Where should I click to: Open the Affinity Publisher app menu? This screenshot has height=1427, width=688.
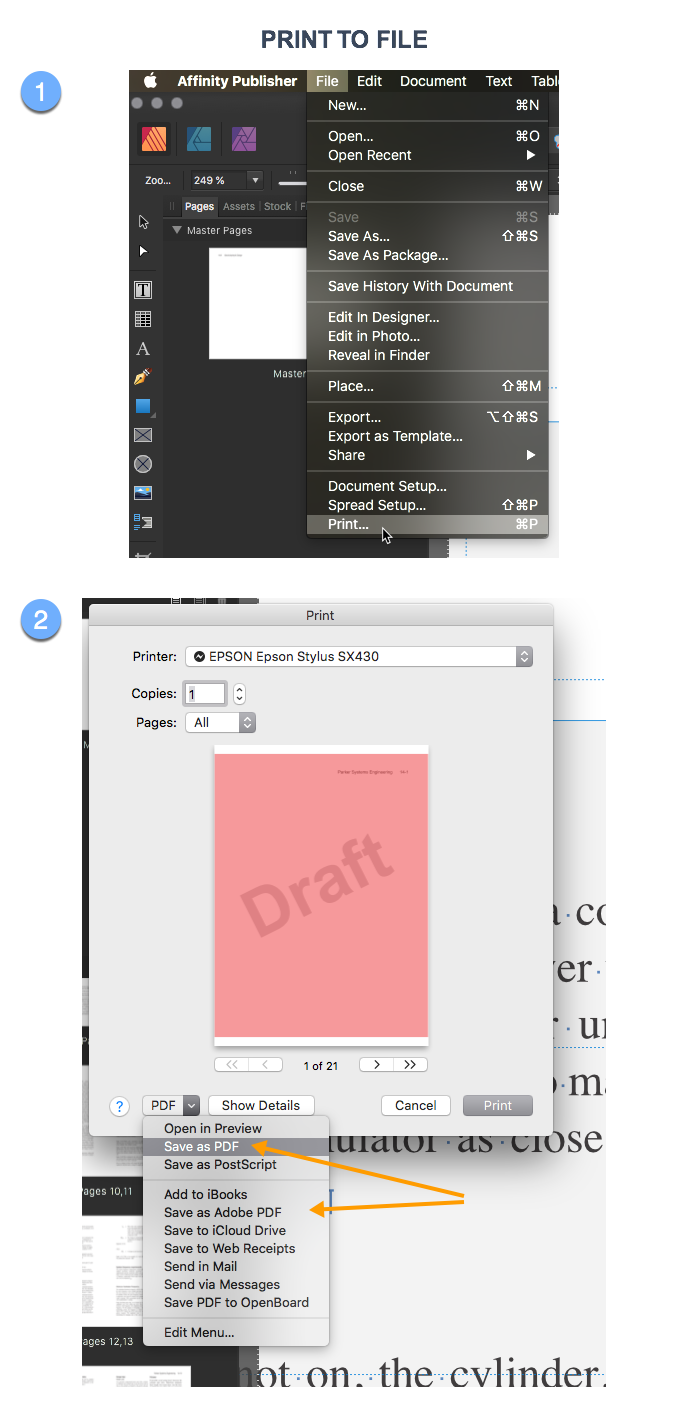237,81
